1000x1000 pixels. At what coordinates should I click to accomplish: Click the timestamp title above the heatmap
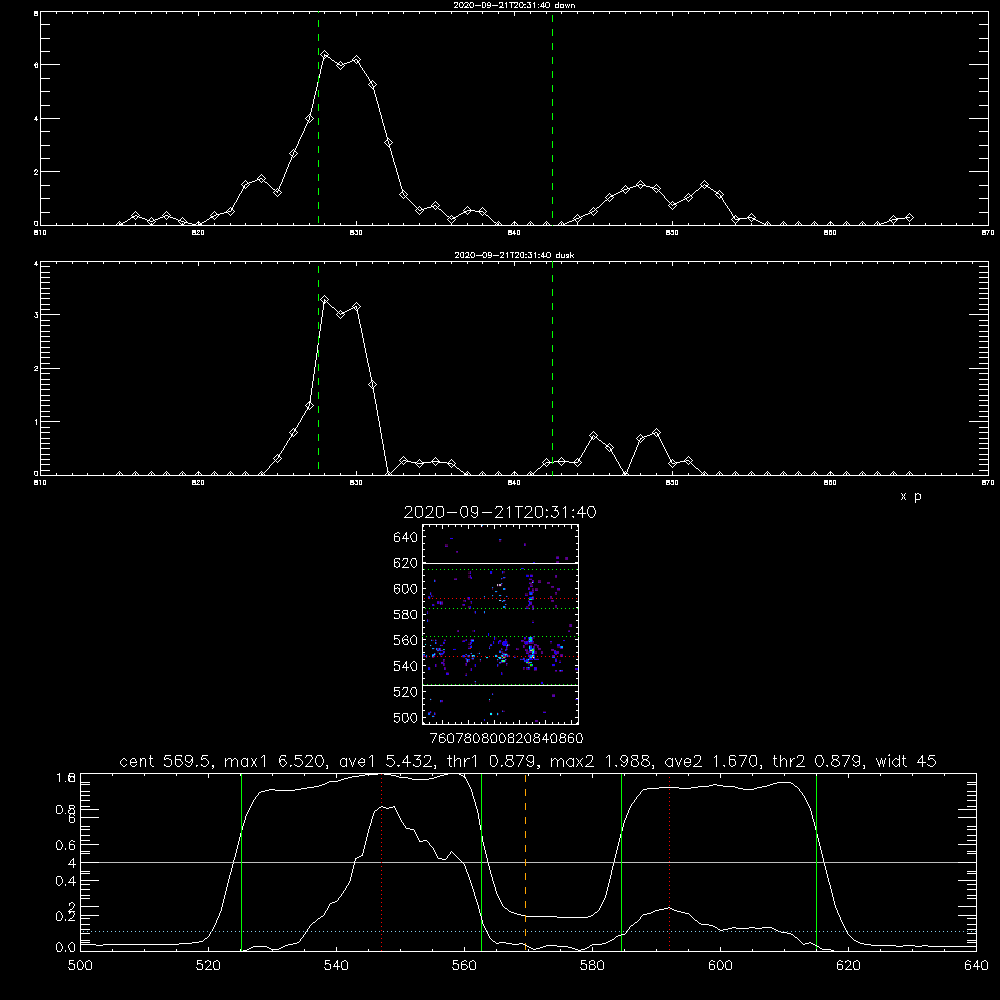pyautogui.click(x=500, y=512)
